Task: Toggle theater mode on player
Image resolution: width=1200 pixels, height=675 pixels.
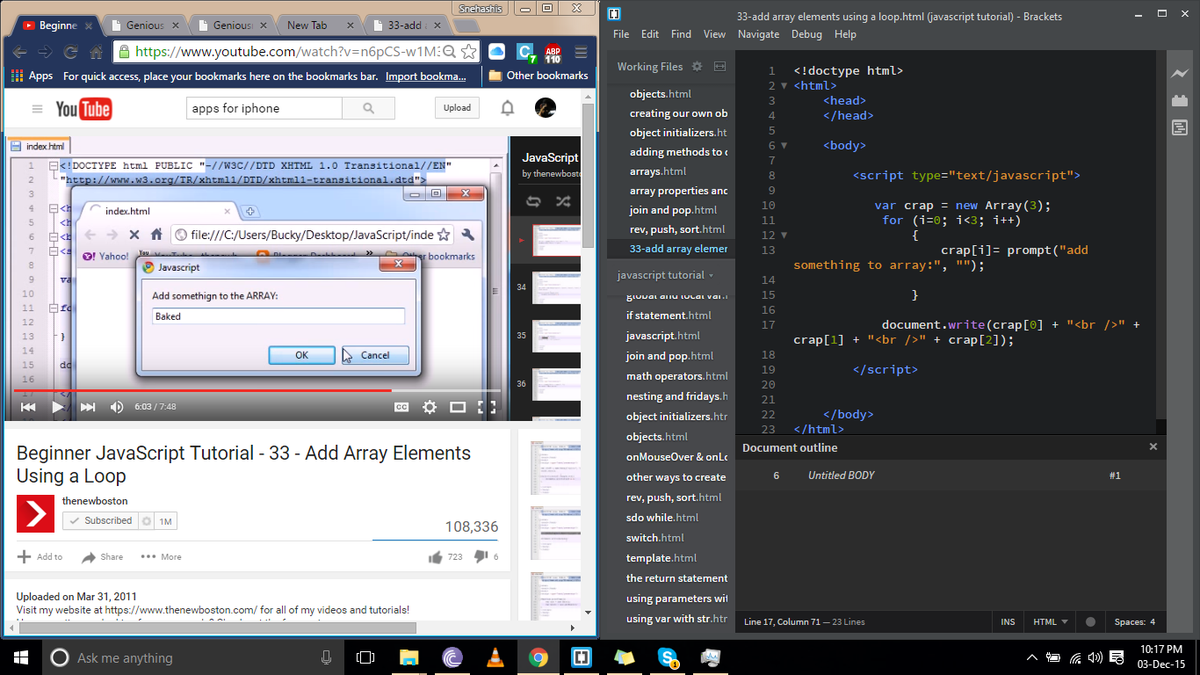Action: click(x=458, y=407)
